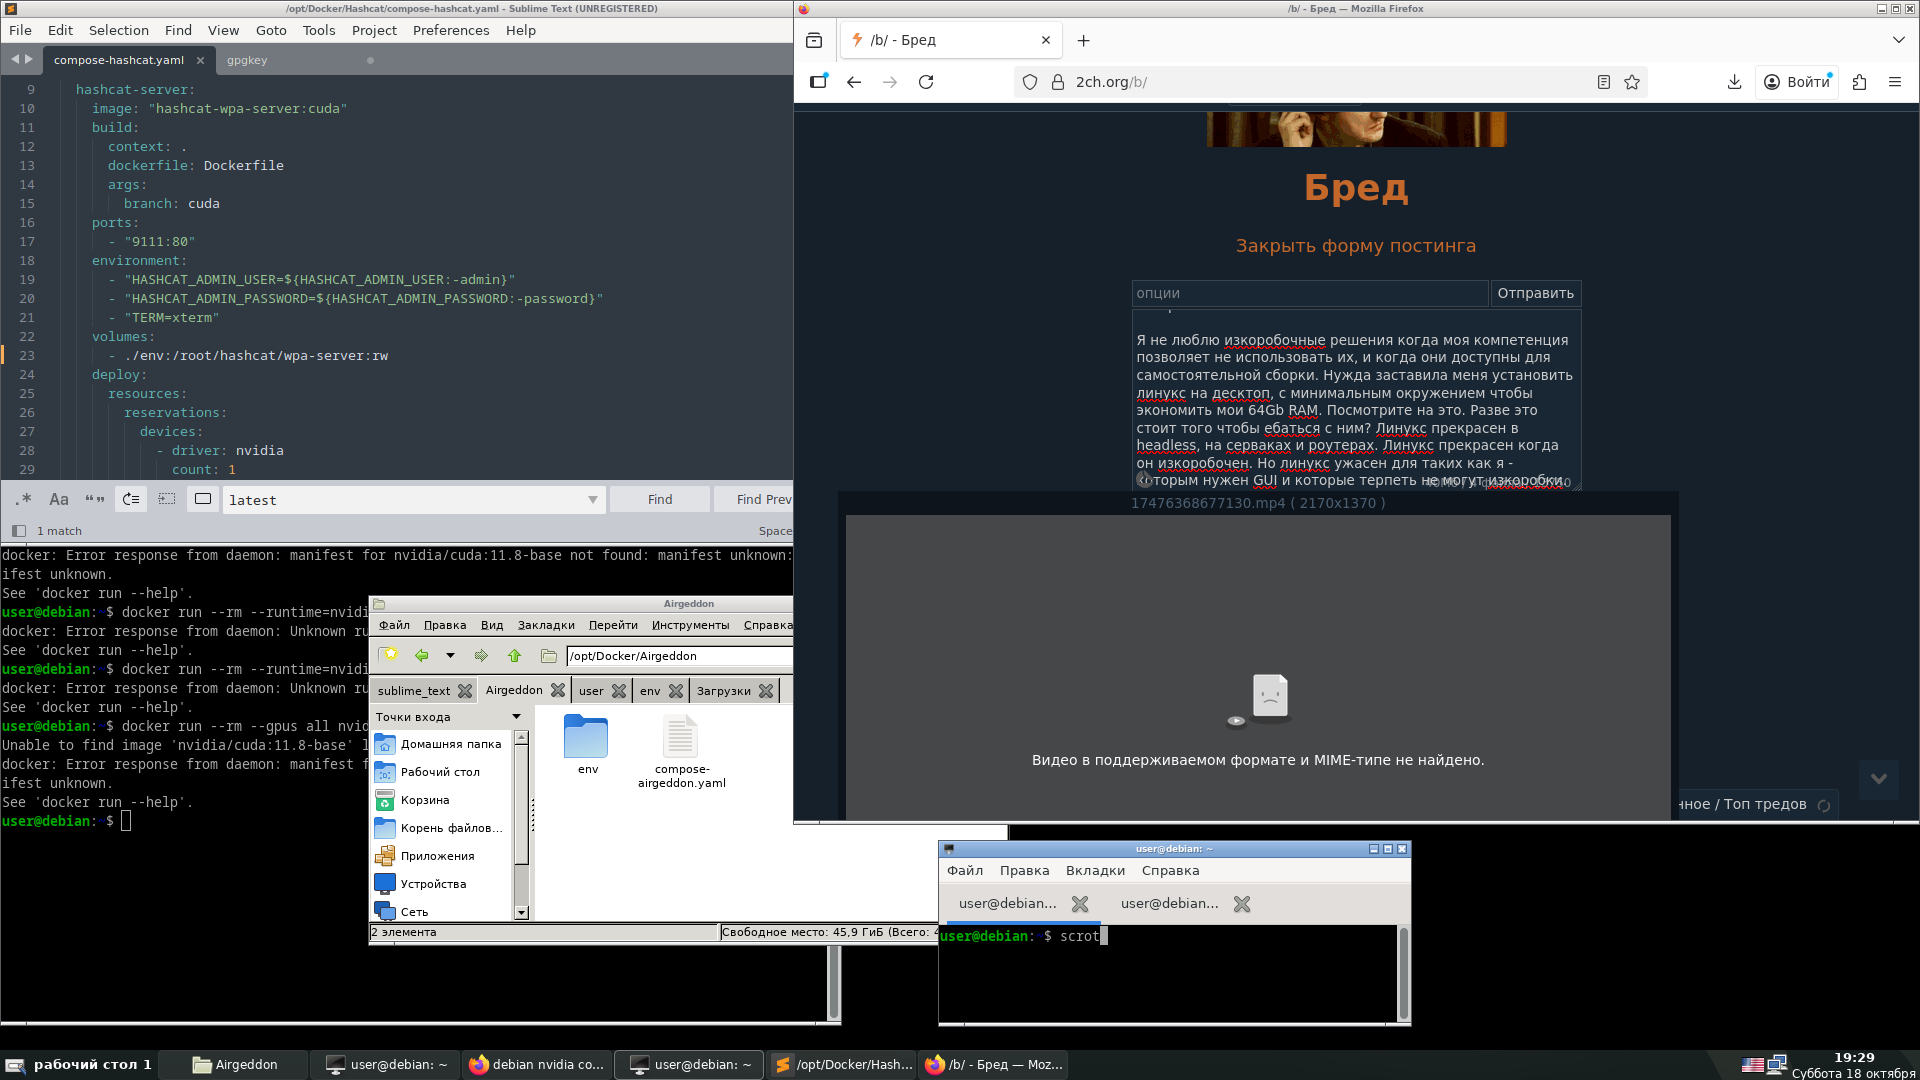Expand the Точки входа sidebar selector
Image resolution: width=1920 pixels, height=1080 pixels.
pyautogui.click(x=516, y=717)
